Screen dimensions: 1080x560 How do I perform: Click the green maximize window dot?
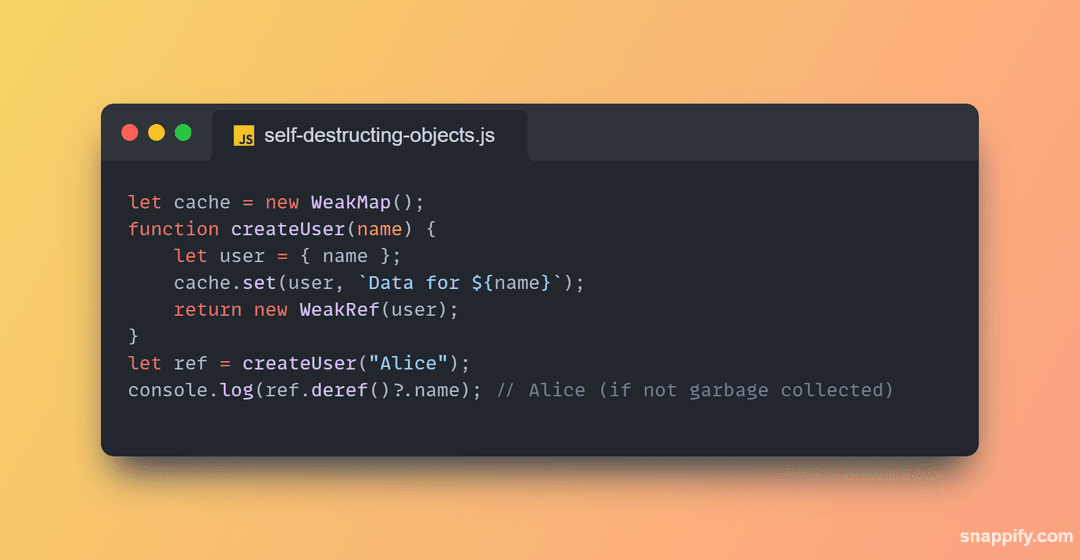click(x=183, y=132)
